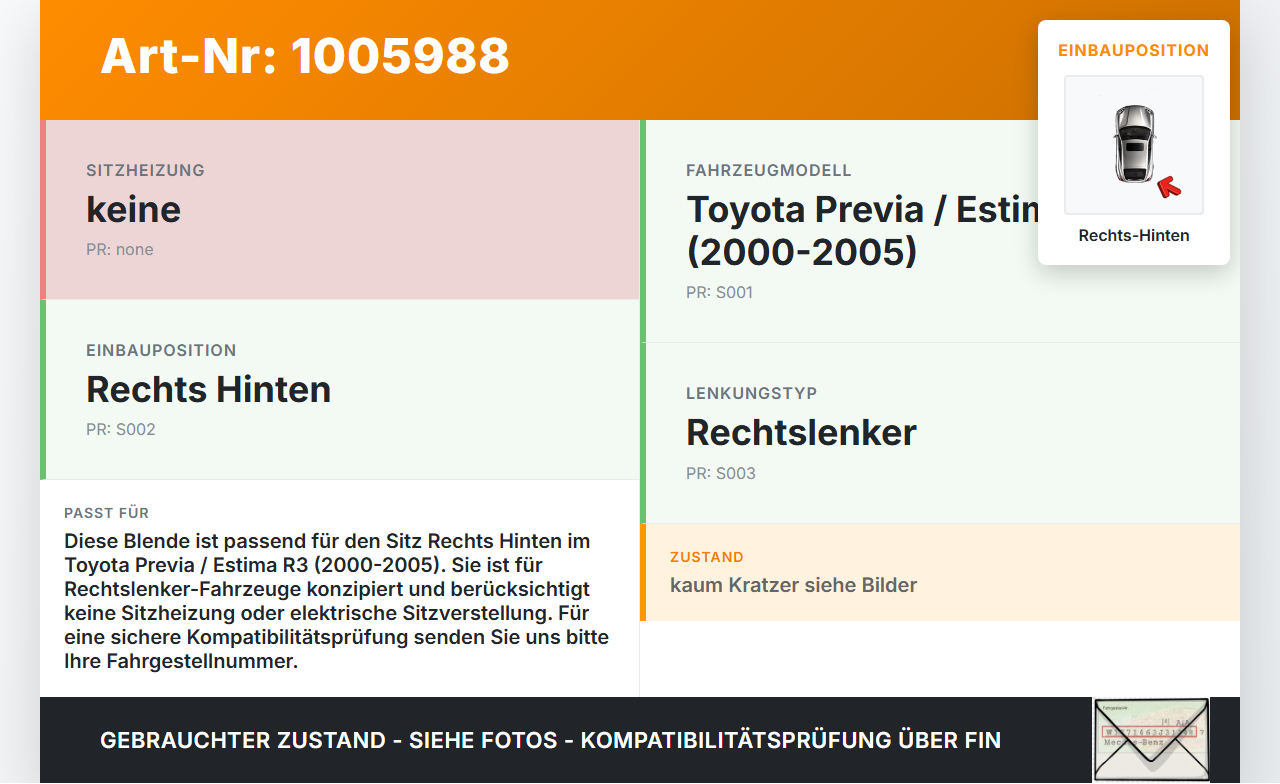The width and height of the screenshot is (1280, 784).
Task: Click the "PASST FÜR" label
Action: pos(106,513)
